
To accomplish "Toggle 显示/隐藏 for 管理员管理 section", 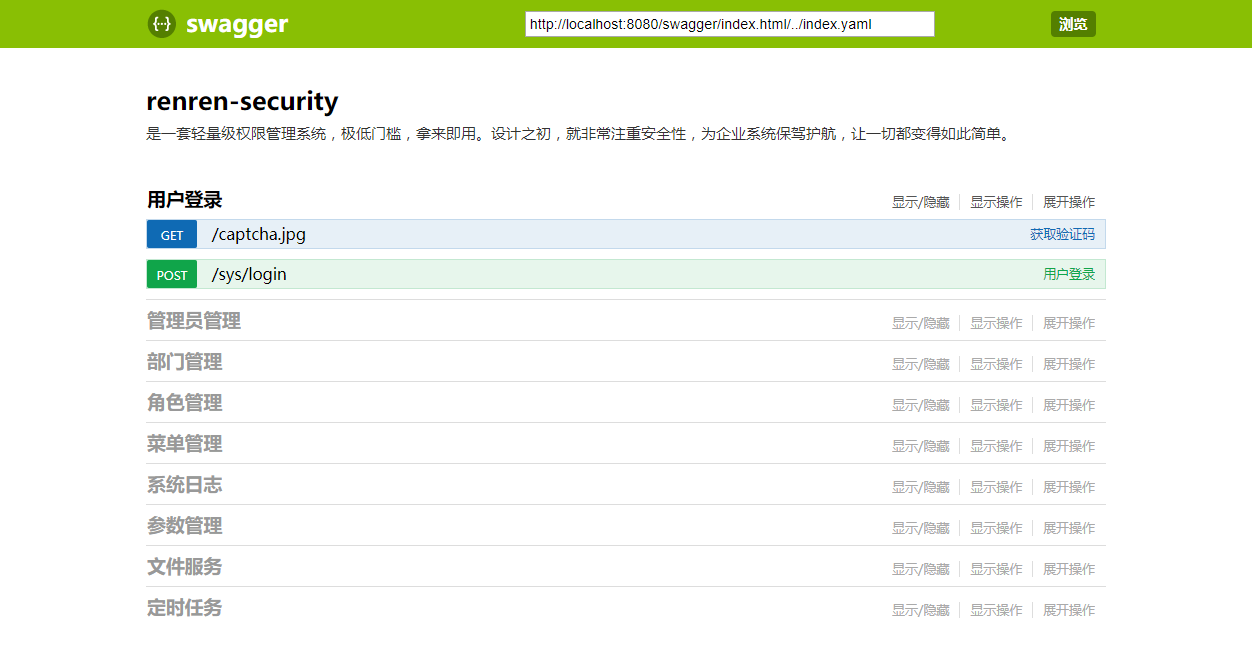I will click(x=921, y=323).
